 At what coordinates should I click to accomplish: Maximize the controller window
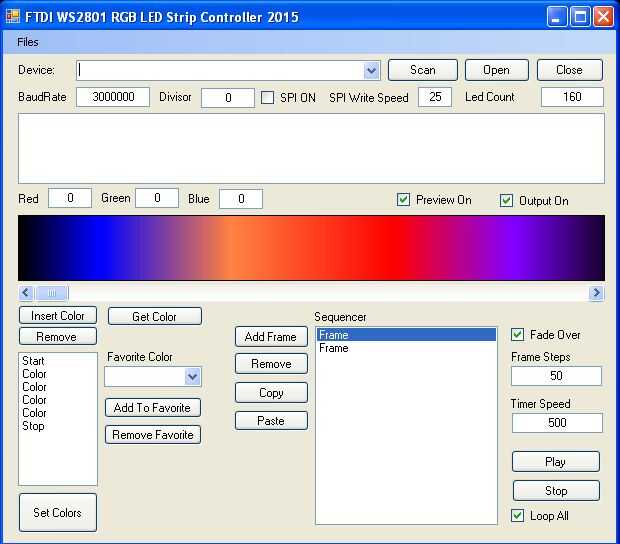click(x=580, y=17)
